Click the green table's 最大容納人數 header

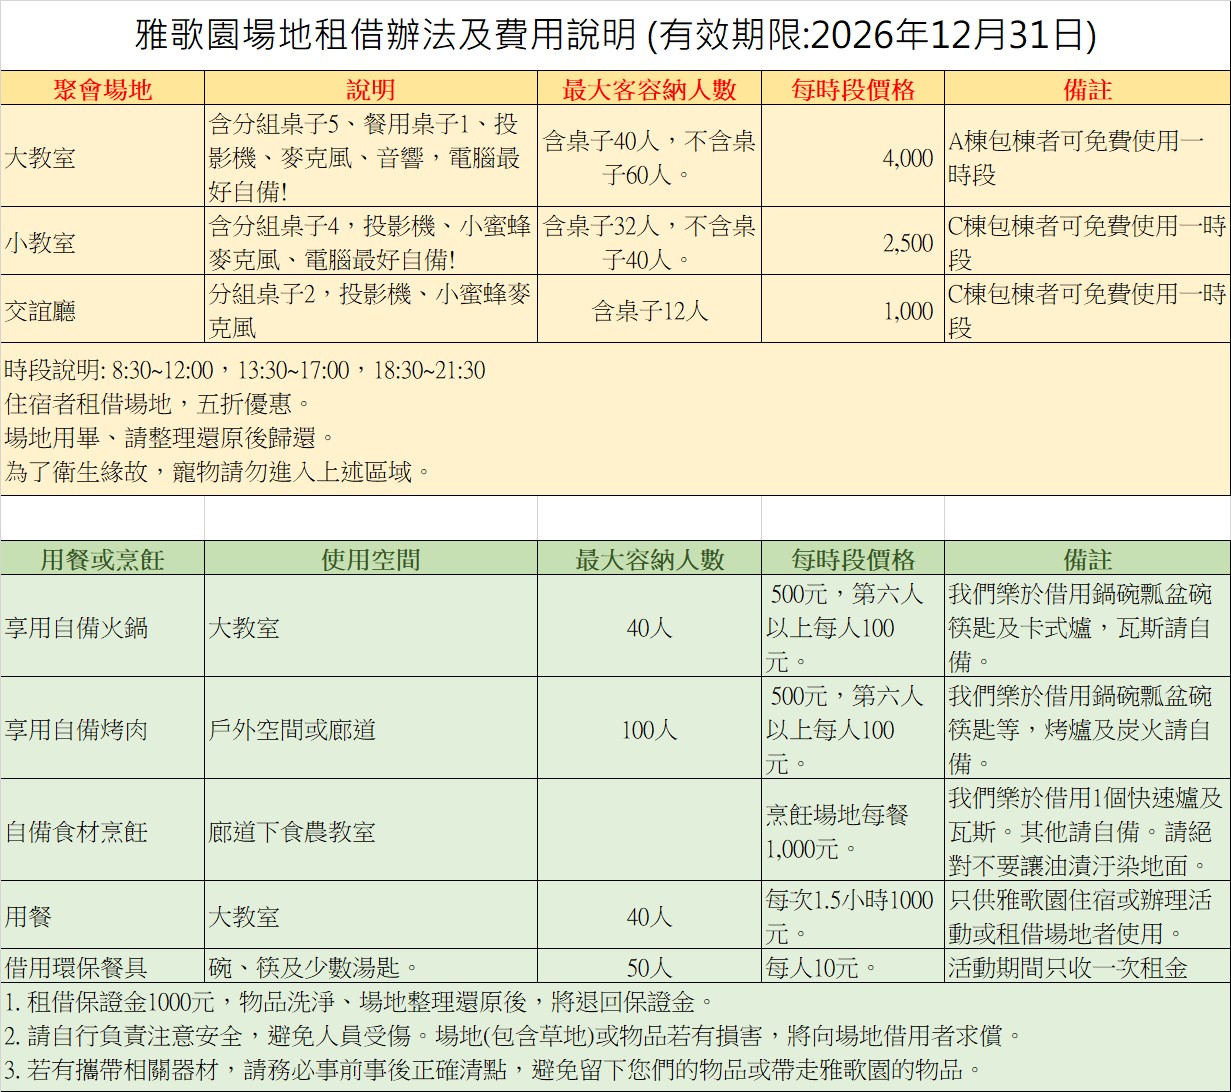tap(649, 558)
